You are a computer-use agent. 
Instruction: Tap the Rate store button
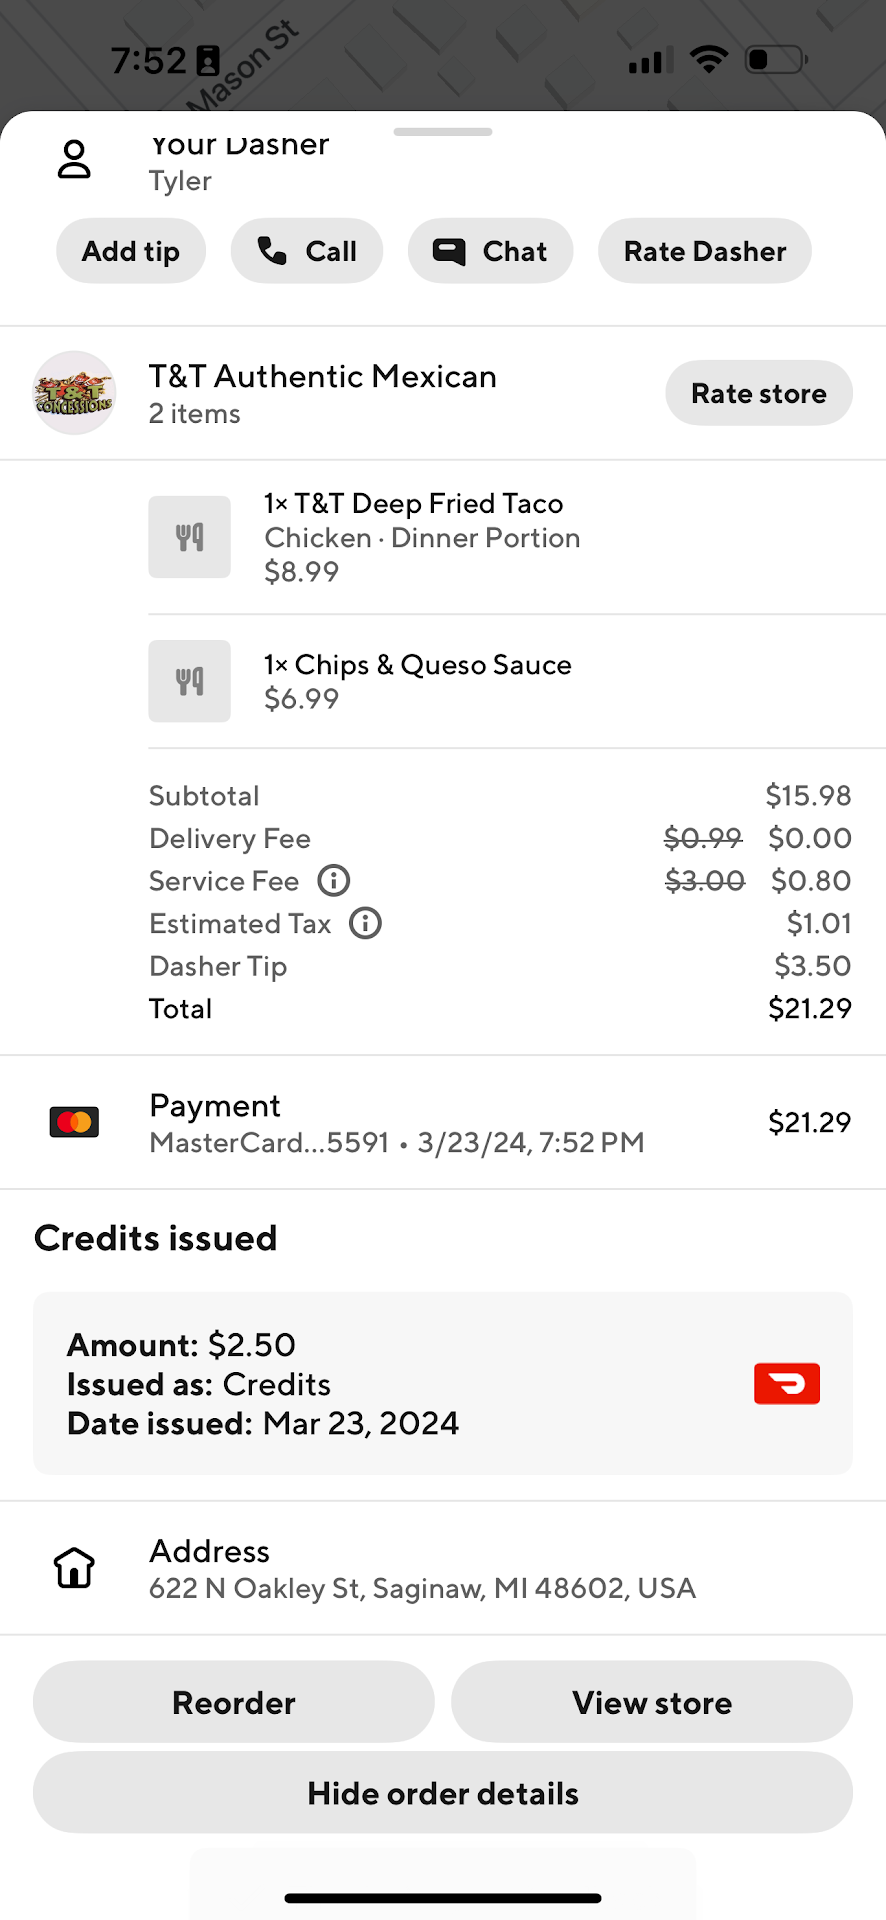point(759,393)
